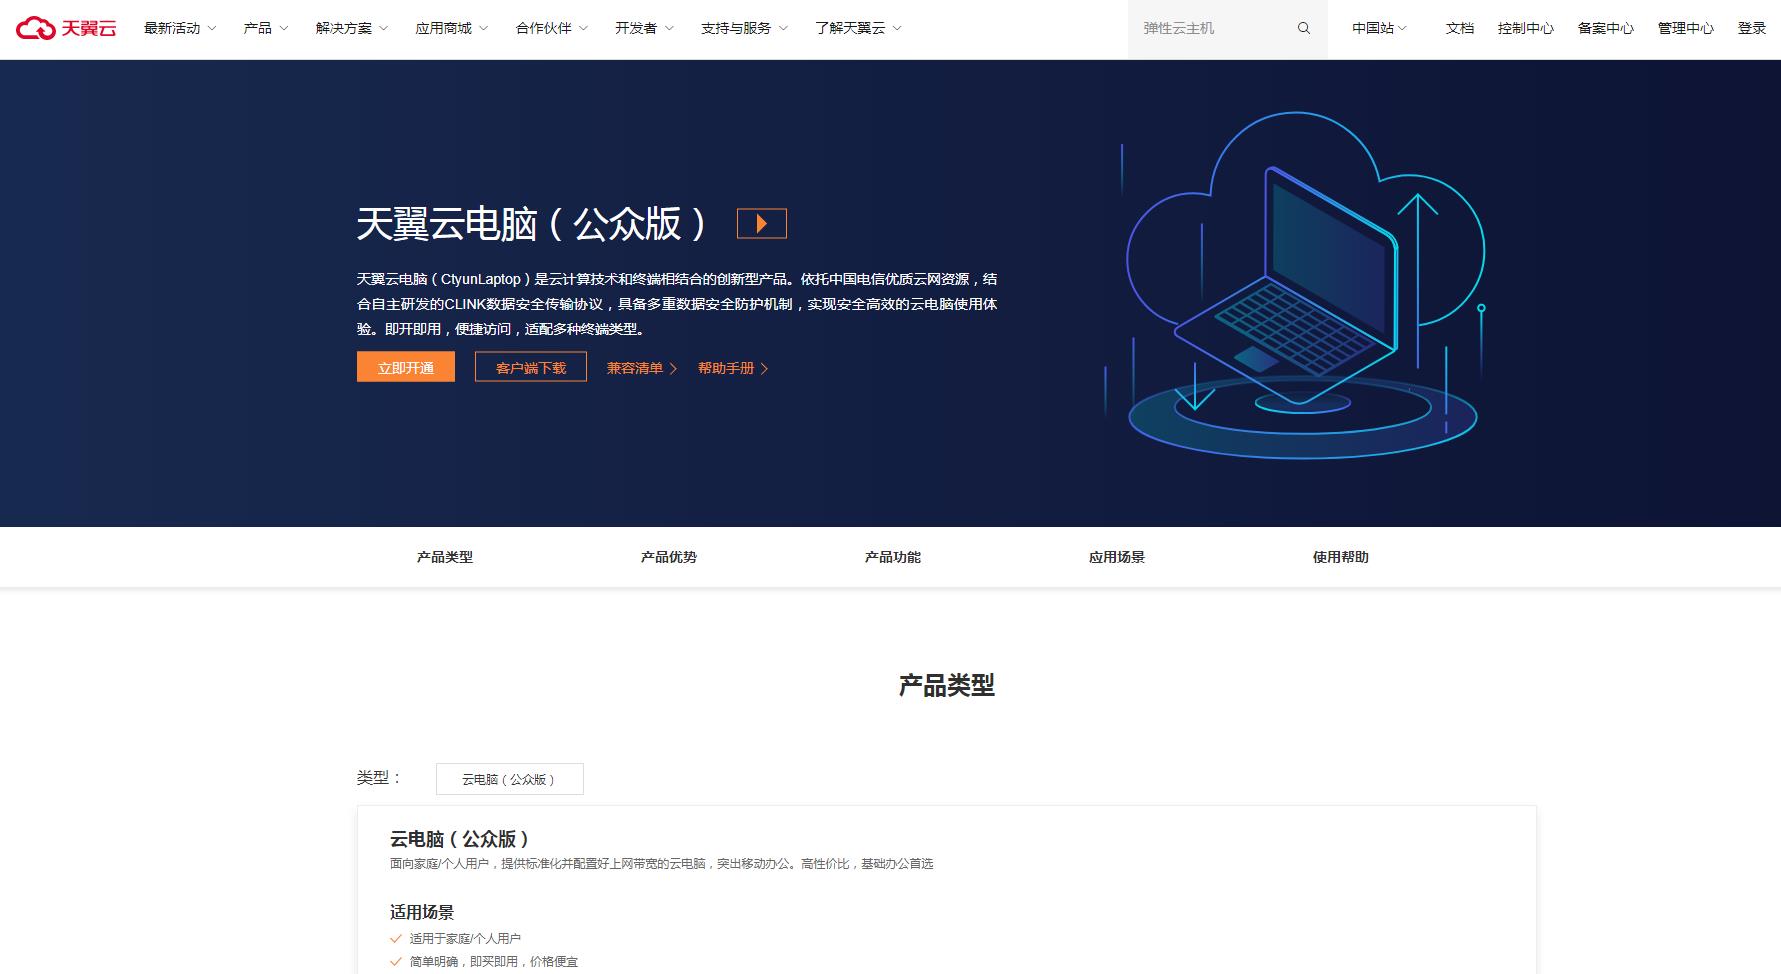Click the 客户端下载 button
The height and width of the screenshot is (974, 1781).
click(531, 367)
